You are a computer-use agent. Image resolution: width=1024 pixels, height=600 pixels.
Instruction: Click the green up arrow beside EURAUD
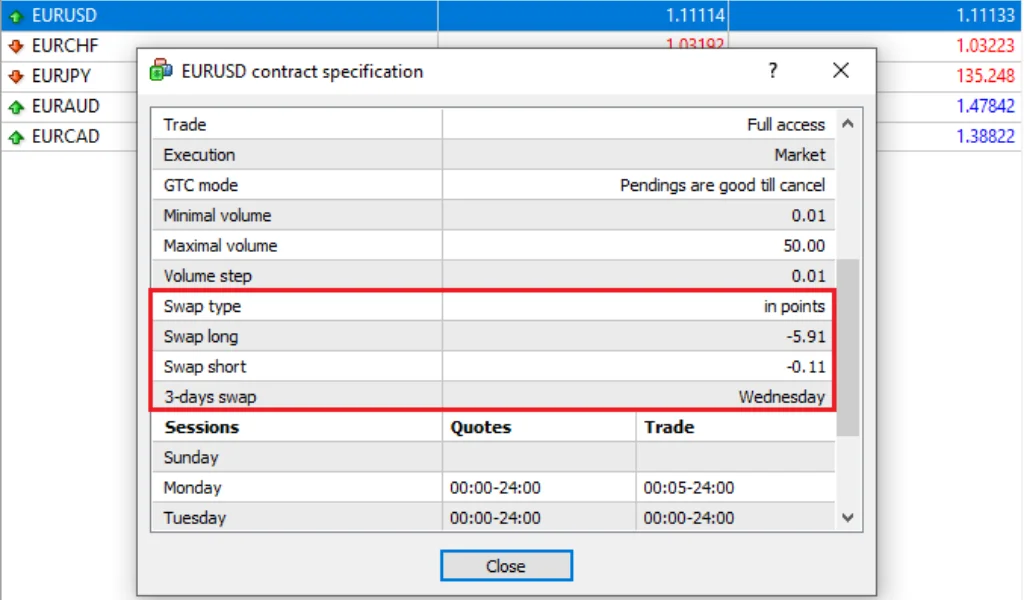pyautogui.click(x=15, y=106)
